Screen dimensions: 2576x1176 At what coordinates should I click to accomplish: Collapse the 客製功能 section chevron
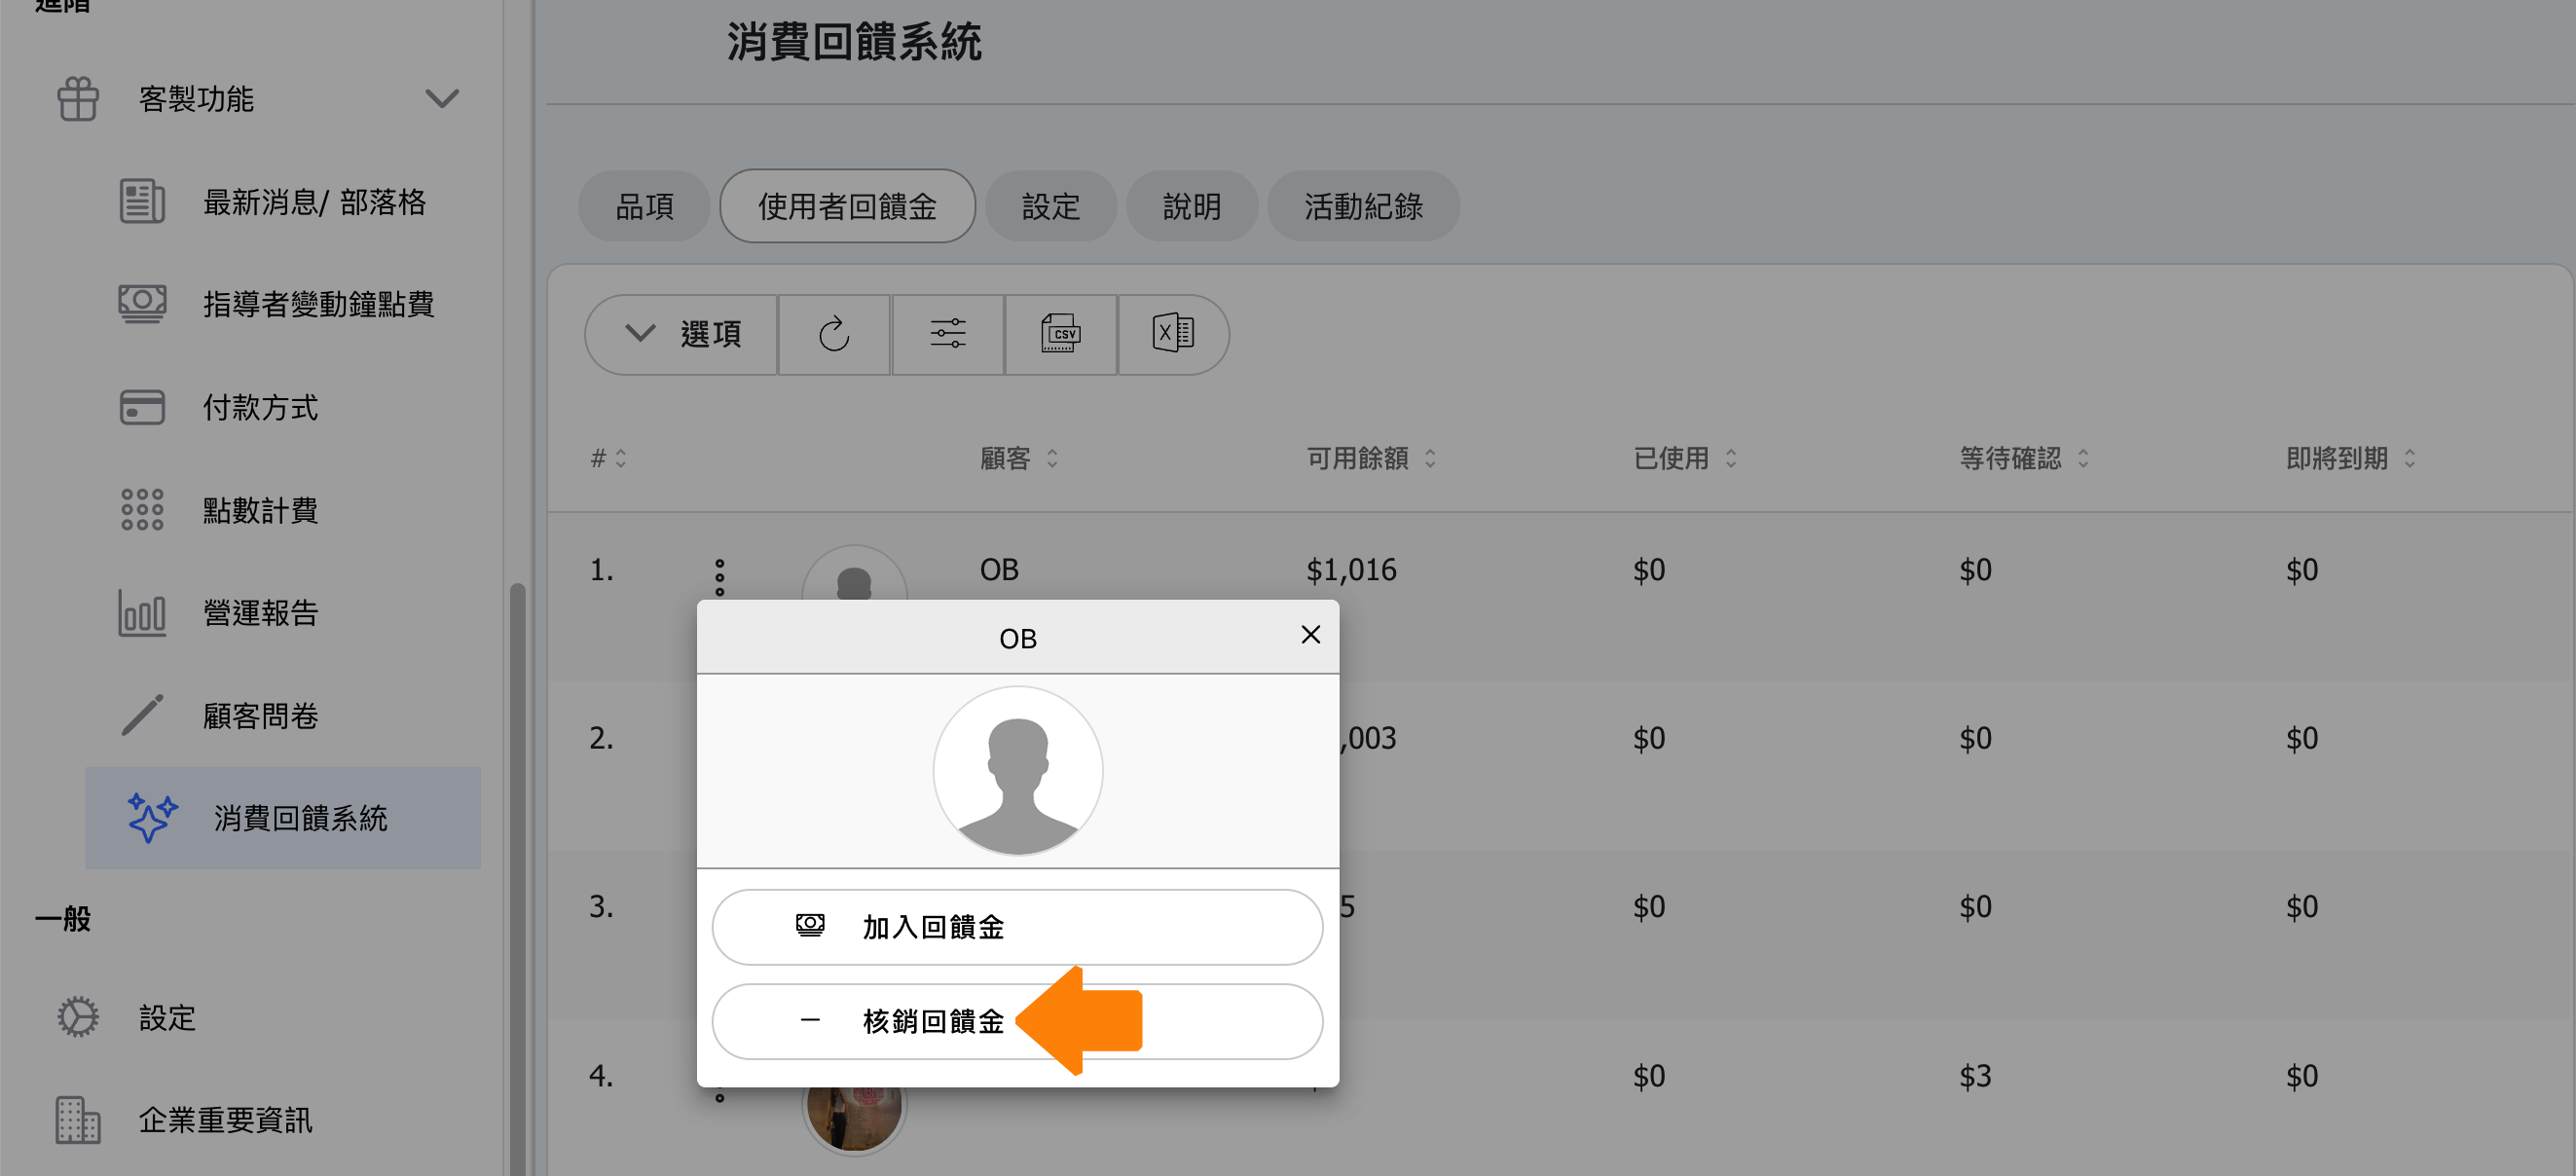(441, 99)
